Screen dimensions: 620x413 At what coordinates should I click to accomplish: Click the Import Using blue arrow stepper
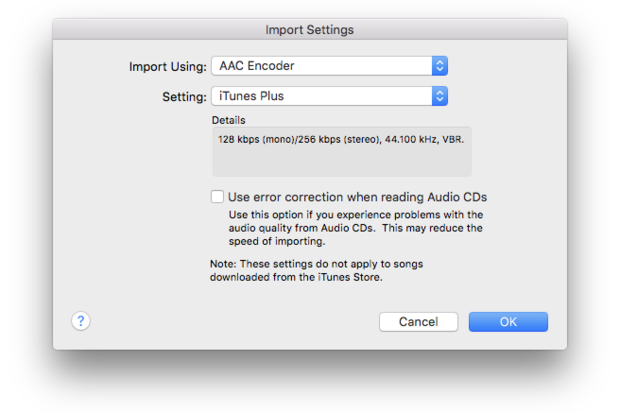tap(439, 67)
